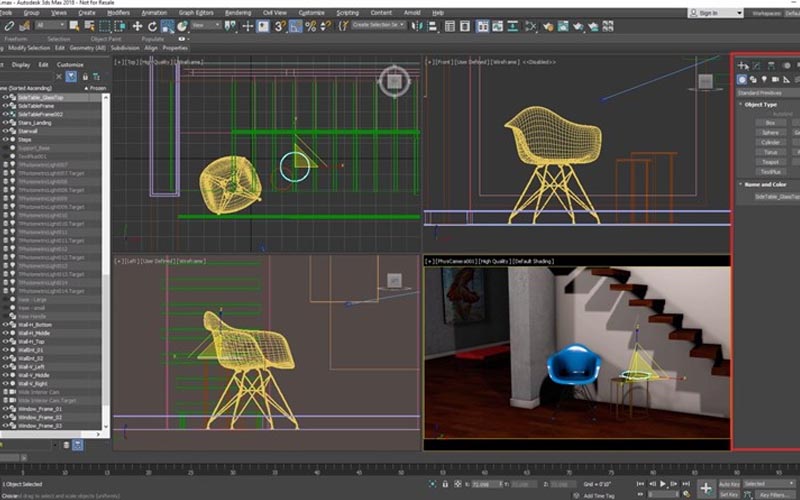Open the Customize menu in Scene Explorer
This screenshot has width=800, height=500.
pyautogui.click(x=70, y=65)
